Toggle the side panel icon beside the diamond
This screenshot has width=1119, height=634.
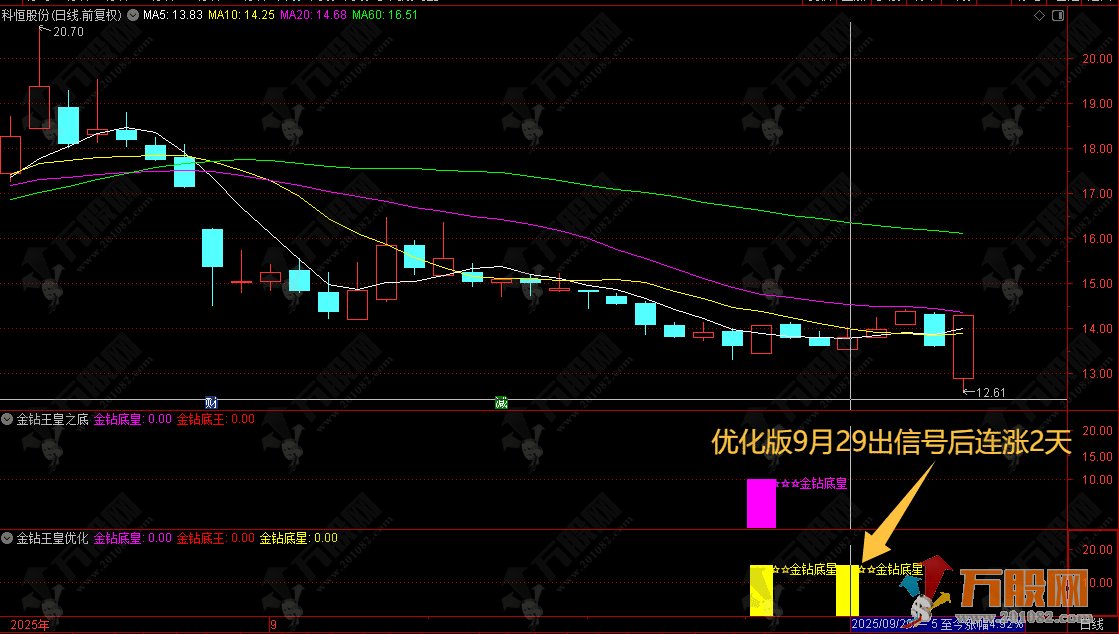point(1058,15)
